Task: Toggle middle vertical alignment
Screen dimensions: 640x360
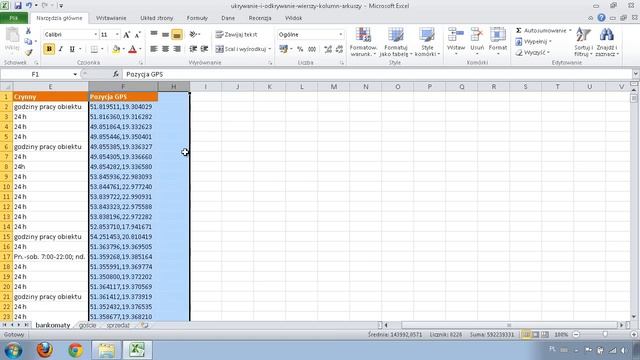Action: [x=165, y=35]
